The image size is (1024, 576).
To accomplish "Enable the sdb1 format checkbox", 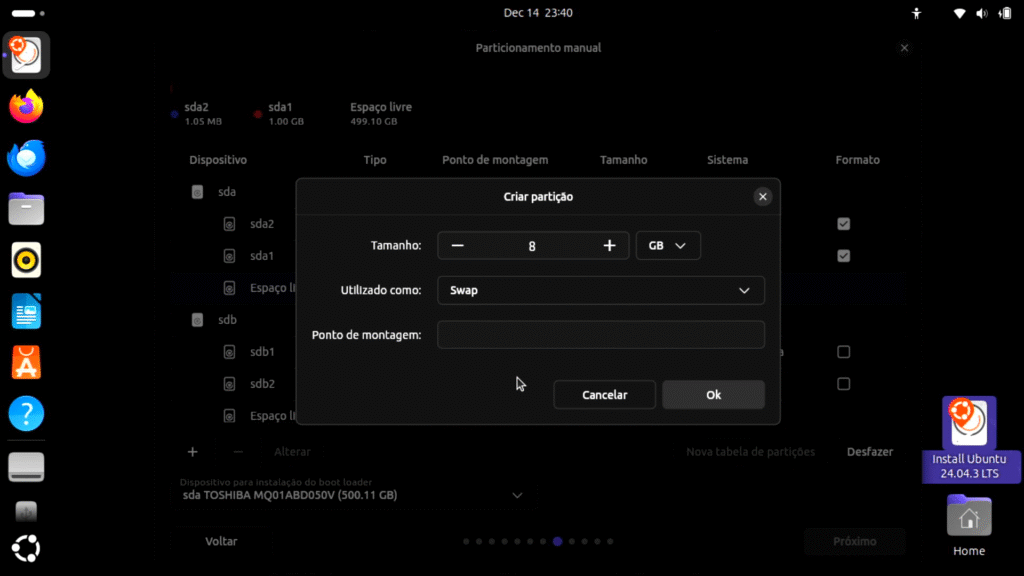I will click(x=844, y=352).
